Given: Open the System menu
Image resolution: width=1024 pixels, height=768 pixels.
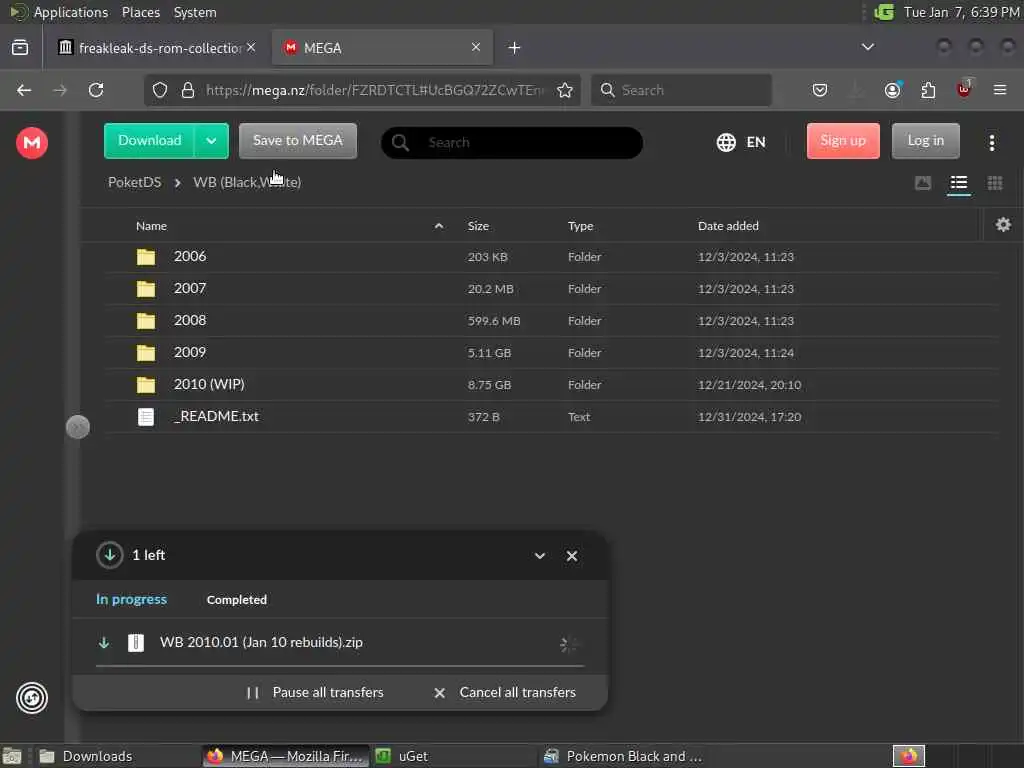Looking at the screenshot, I should (195, 12).
